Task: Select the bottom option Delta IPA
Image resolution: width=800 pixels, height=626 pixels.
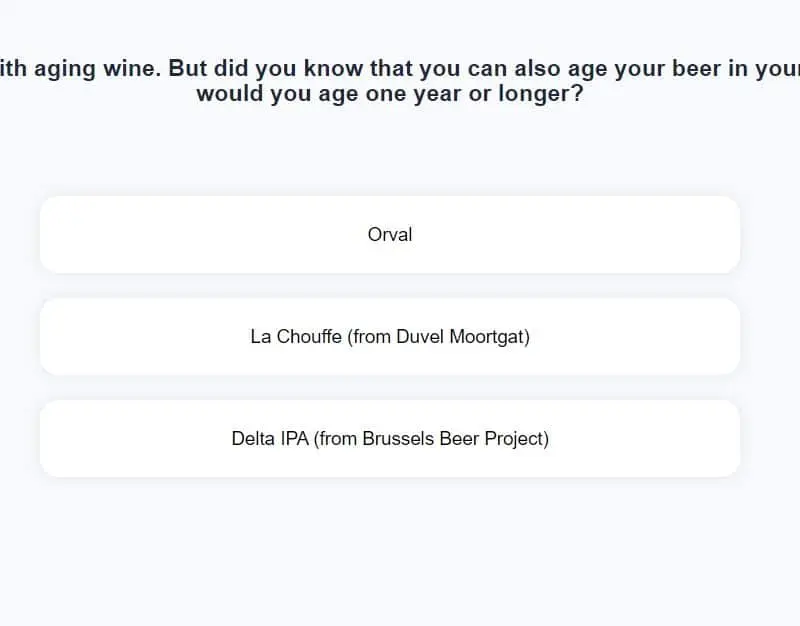Action: [390, 438]
